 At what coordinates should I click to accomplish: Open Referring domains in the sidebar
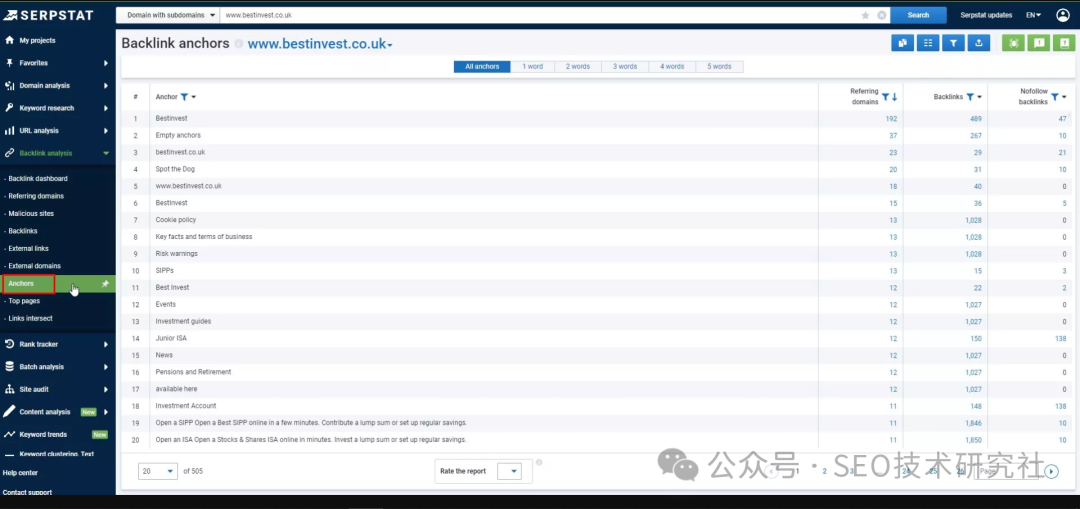pyautogui.click(x=36, y=196)
